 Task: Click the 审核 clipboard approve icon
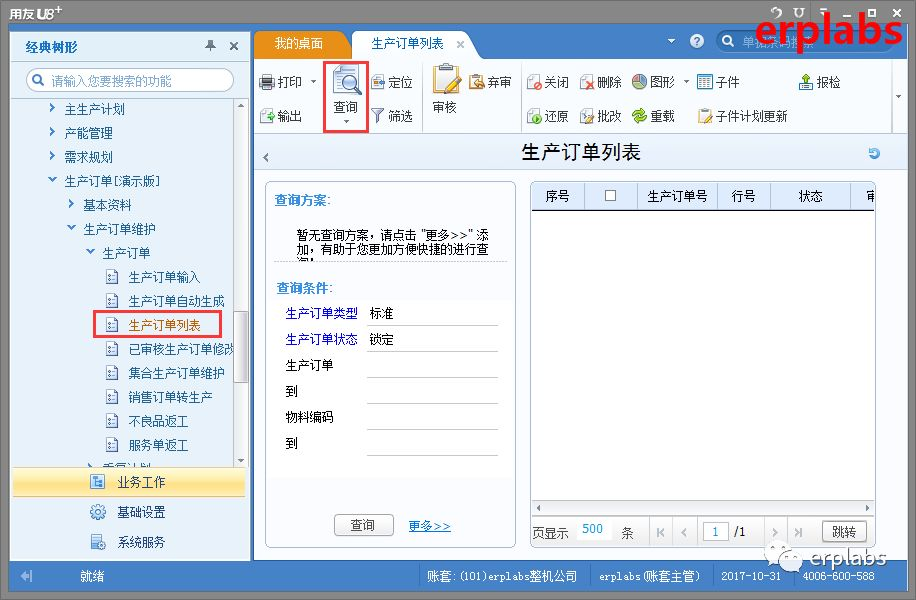point(446,79)
